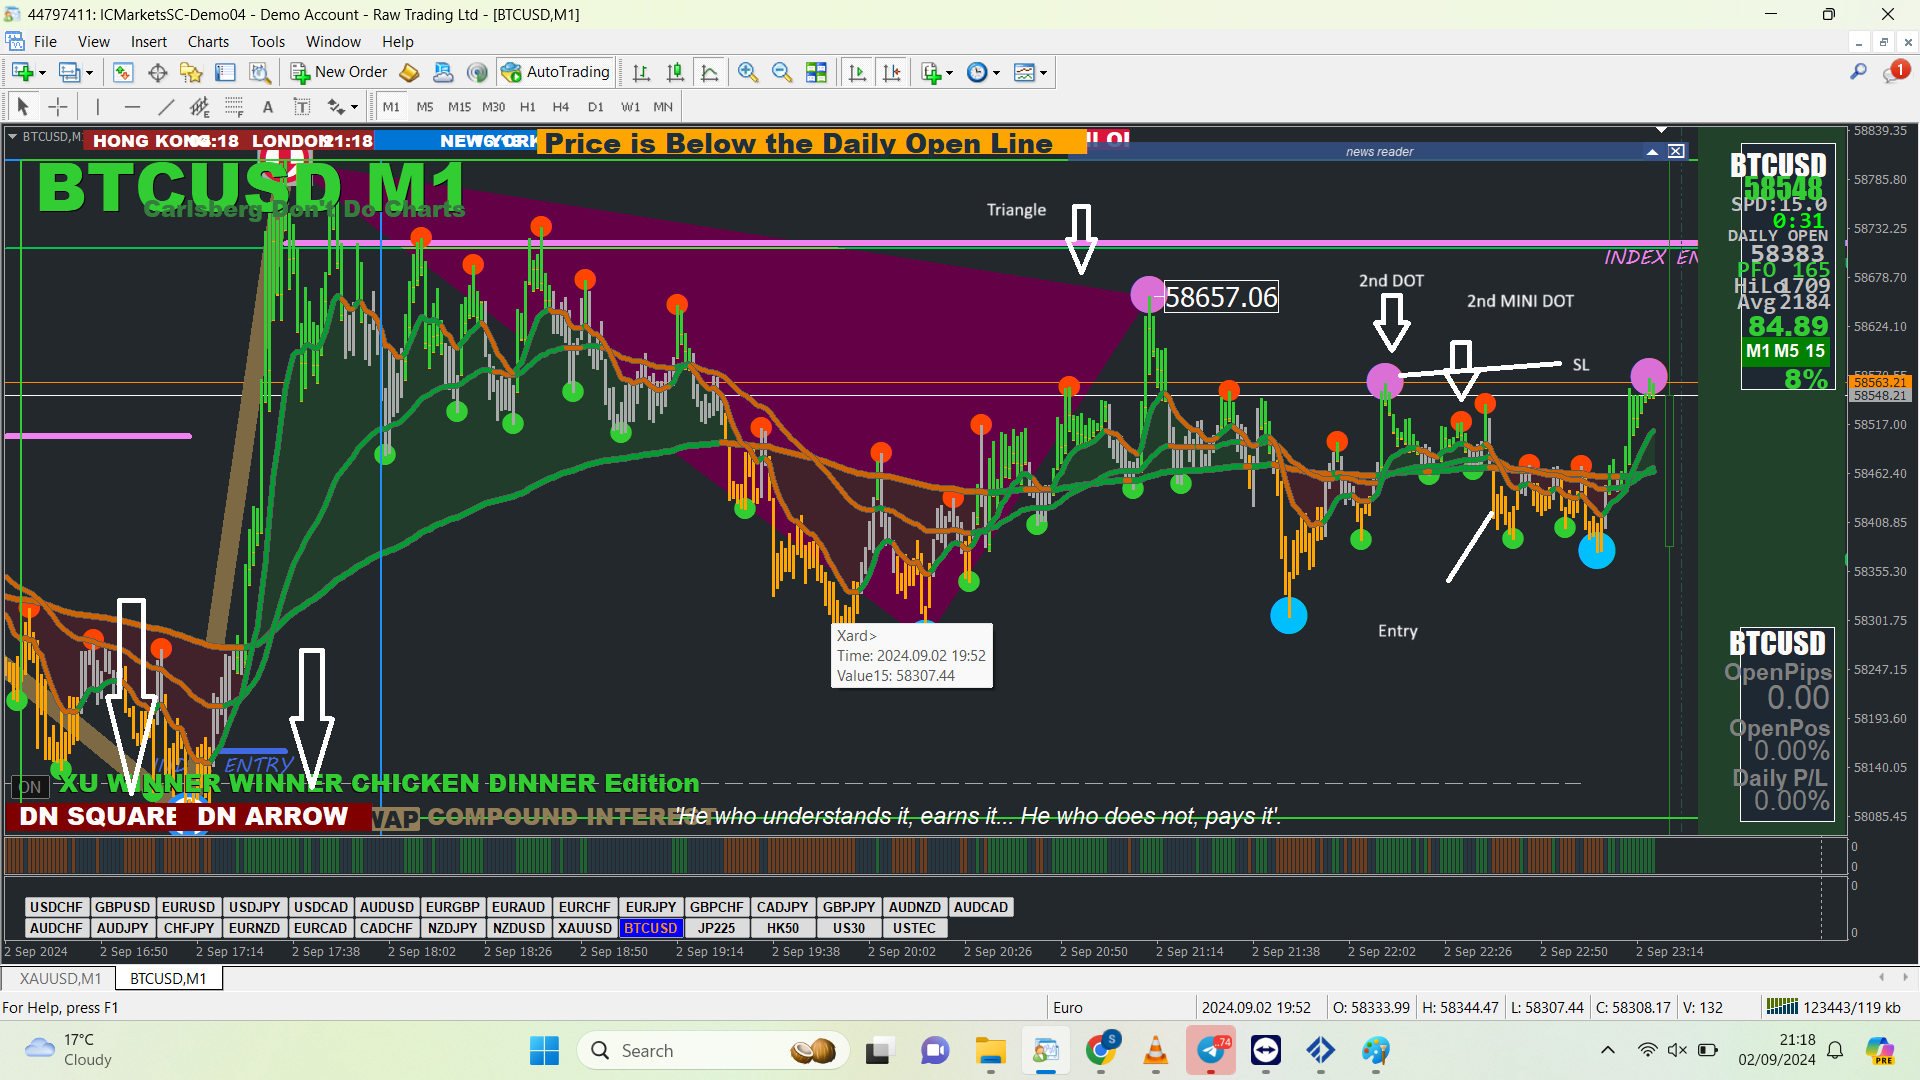Open the Charts menu
The height and width of the screenshot is (1080, 1920).
[x=208, y=42]
